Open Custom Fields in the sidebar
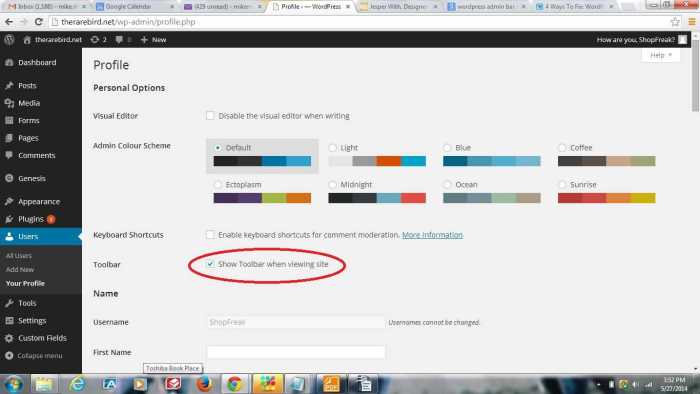Image resolution: width=700 pixels, height=394 pixels. click(x=41, y=338)
